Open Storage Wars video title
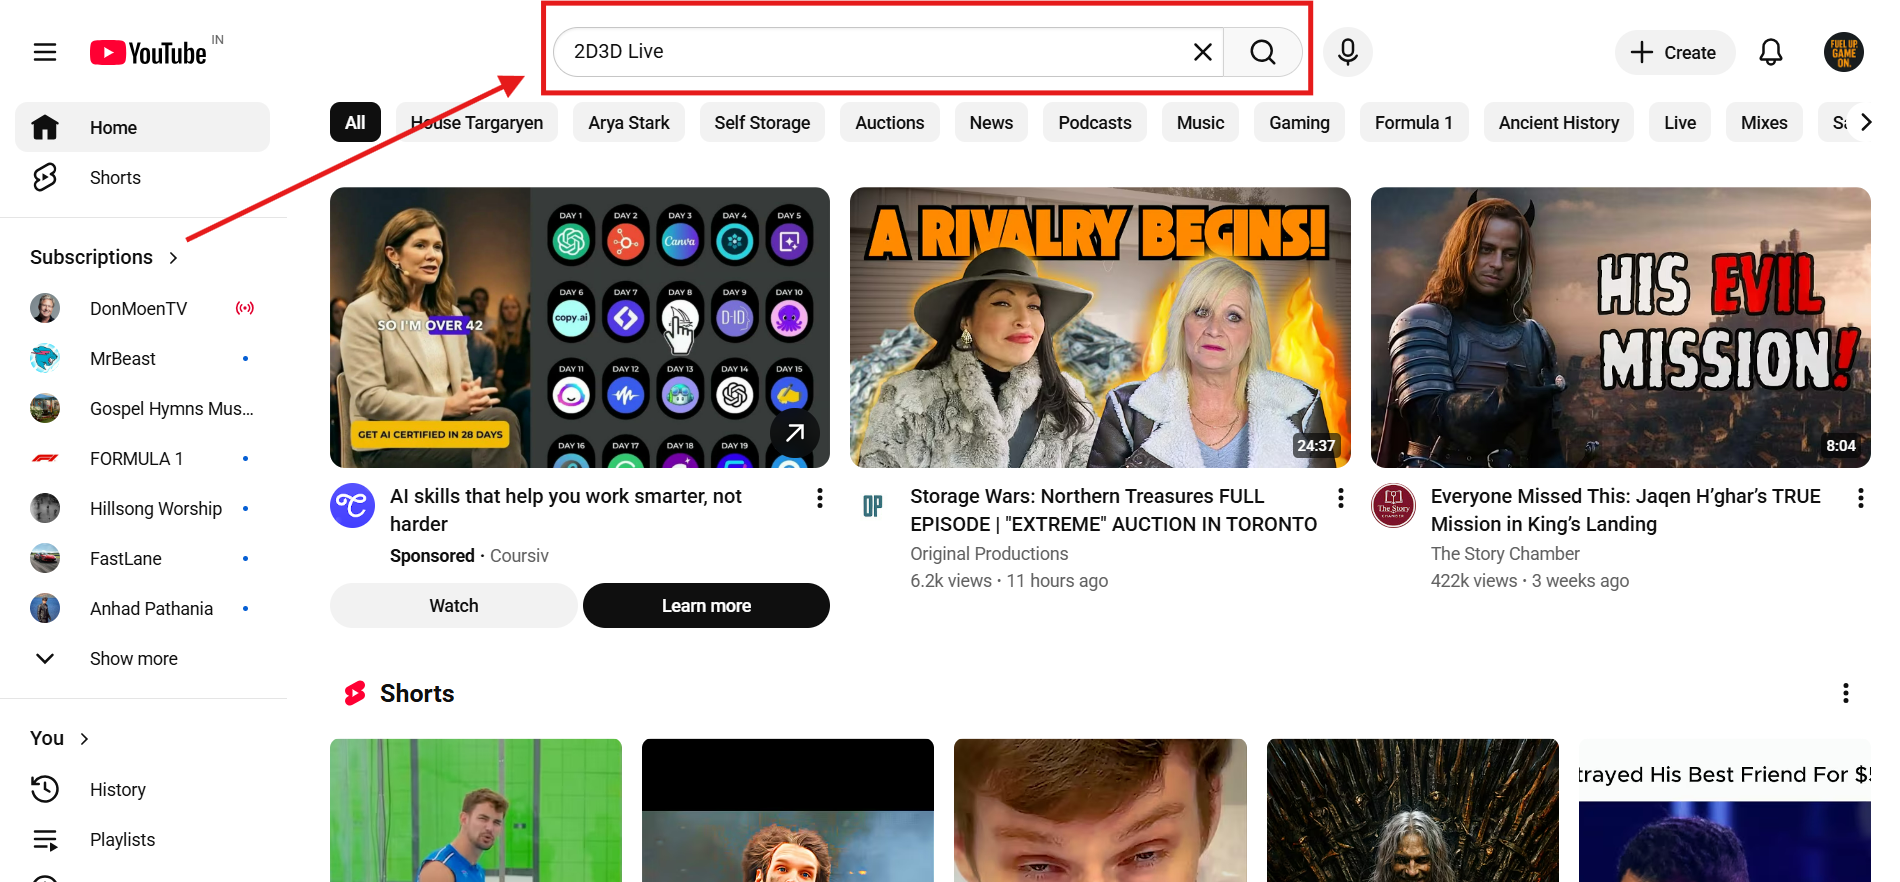Viewport: 1900px width, 882px height. 1113,510
